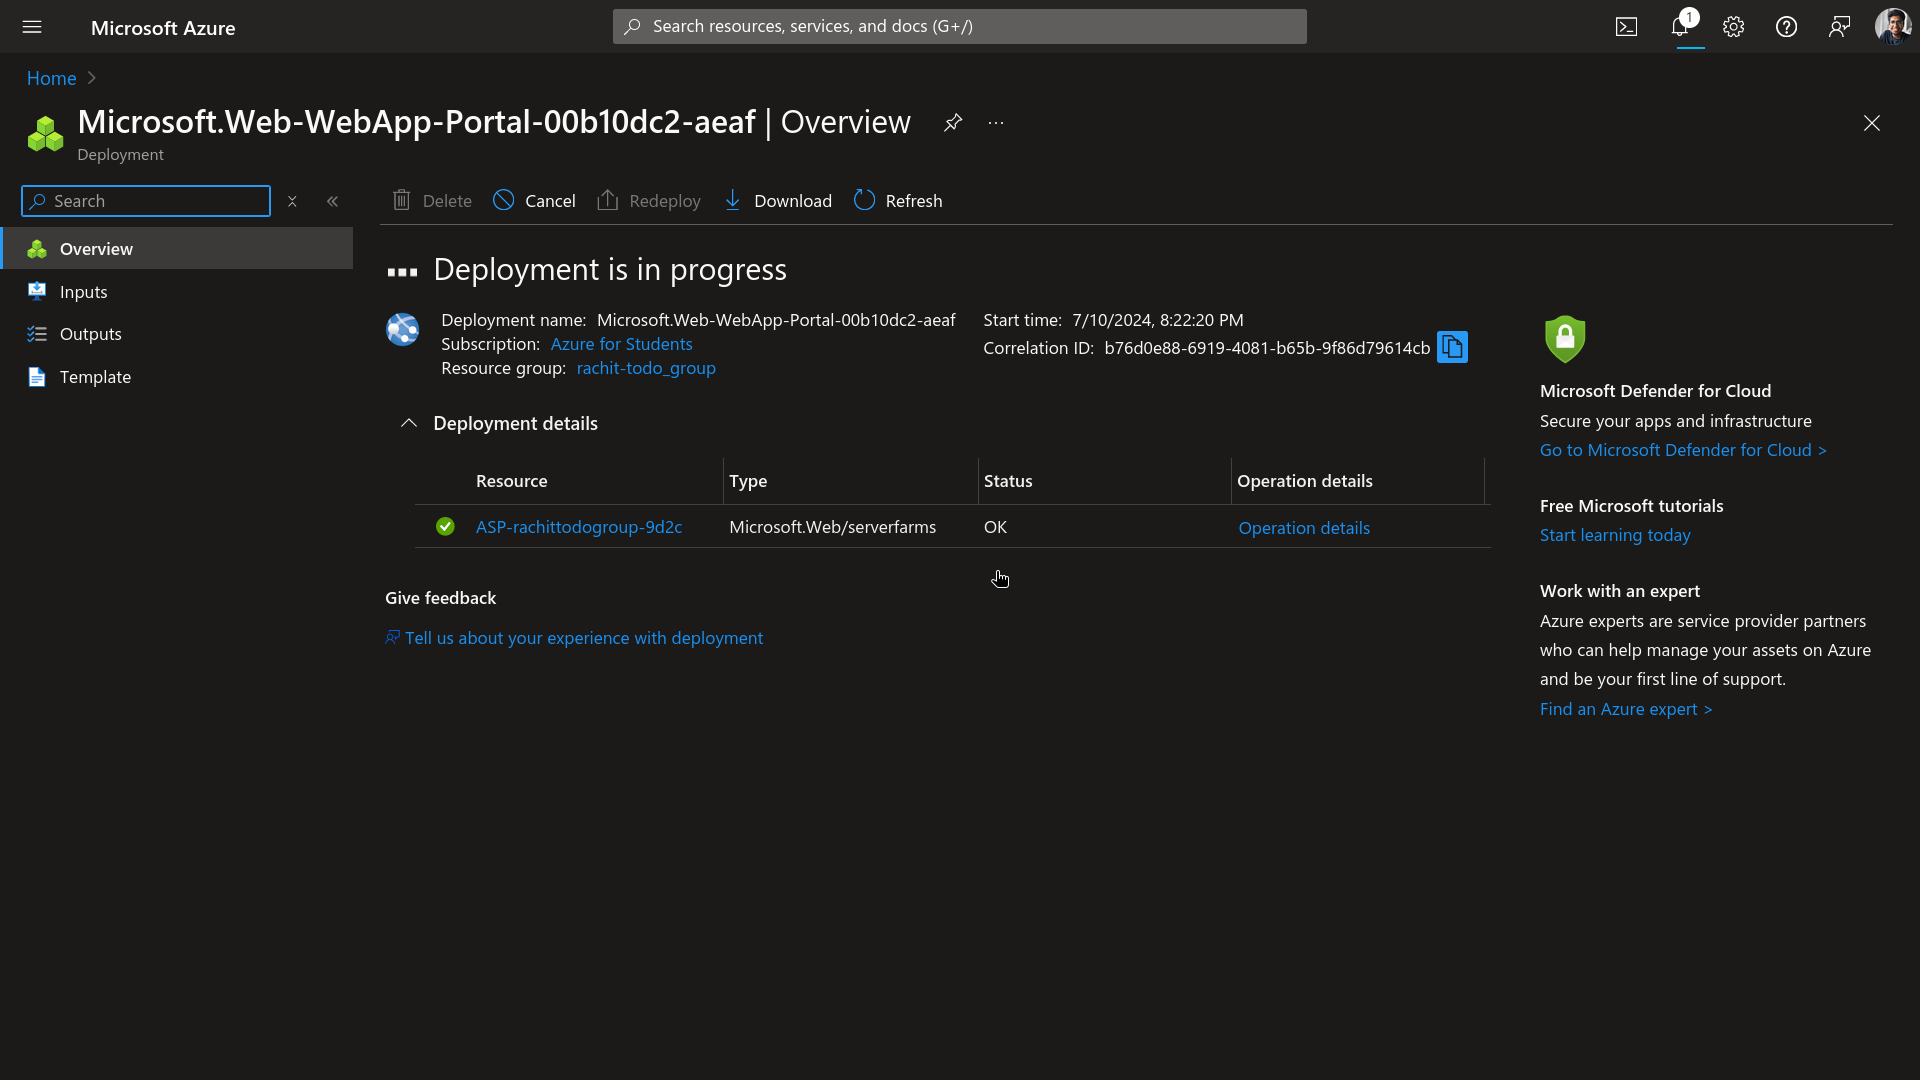Open the more options ellipsis menu
Image resolution: width=1920 pixels, height=1080 pixels.
[x=995, y=122]
